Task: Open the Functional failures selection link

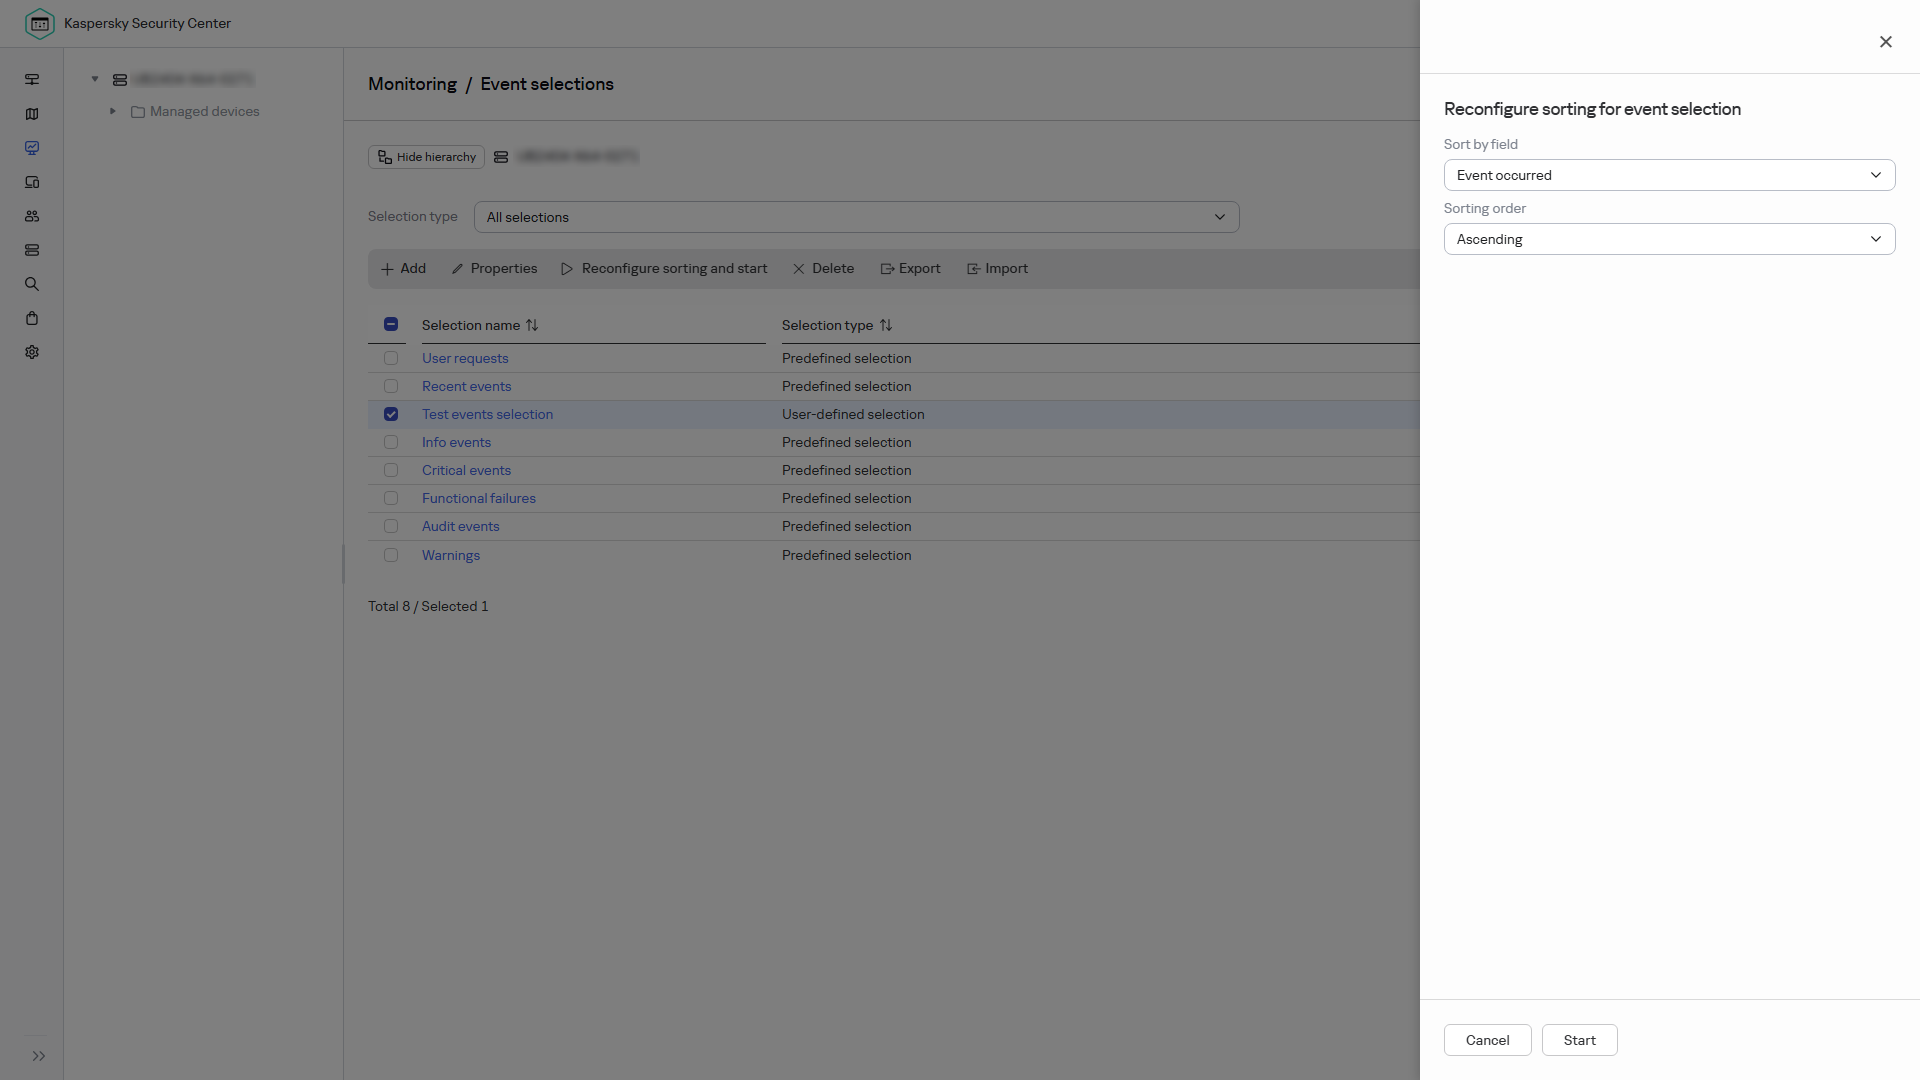Action: click(478, 498)
